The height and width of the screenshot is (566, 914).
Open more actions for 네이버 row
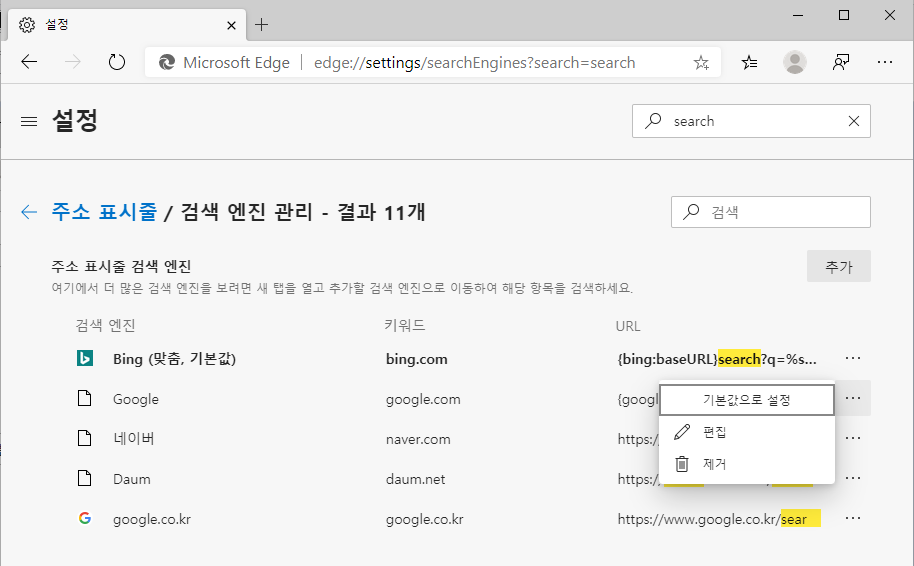click(852, 438)
